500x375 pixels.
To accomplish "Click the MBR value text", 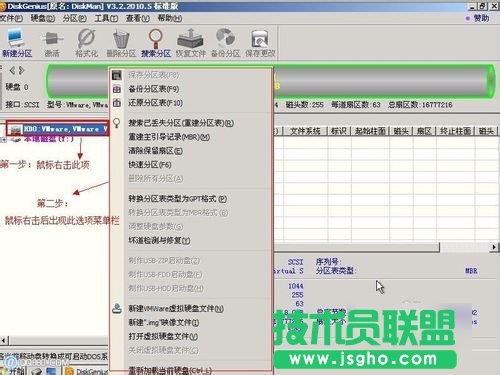I will click(x=471, y=271).
